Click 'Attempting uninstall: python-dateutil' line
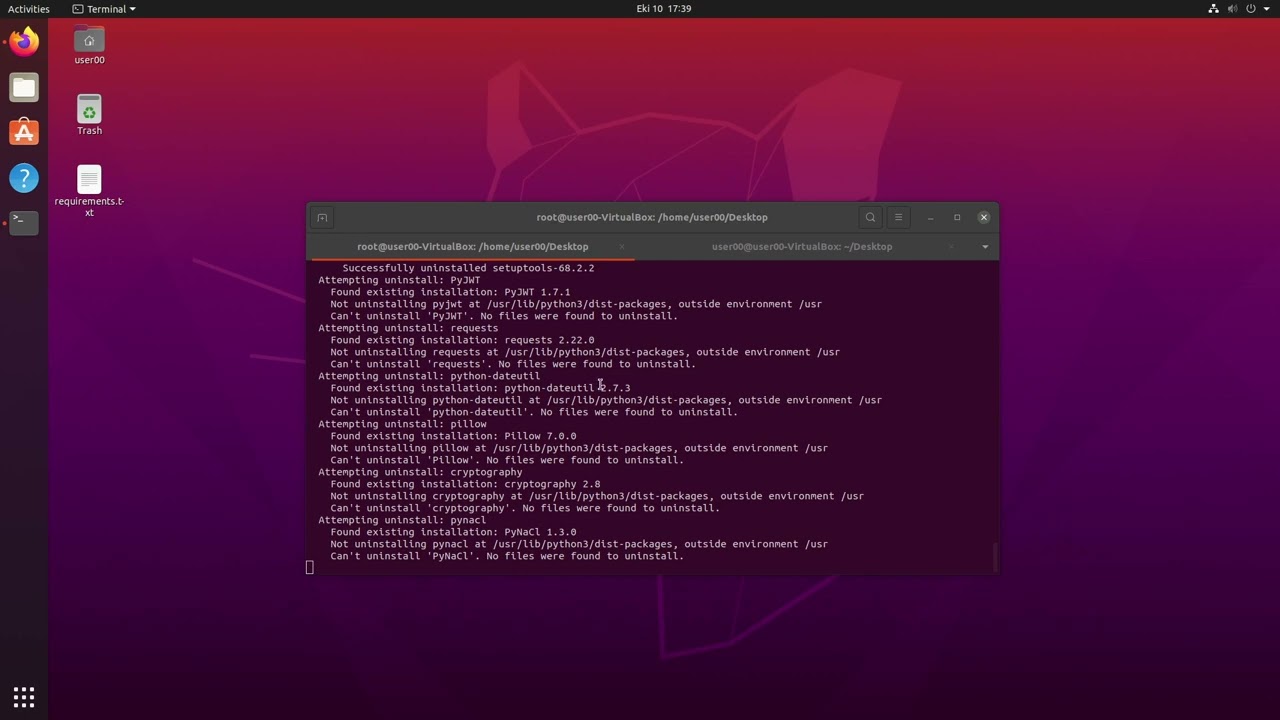The image size is (1280, 720). pyautogui.click(x=429, y=376)
